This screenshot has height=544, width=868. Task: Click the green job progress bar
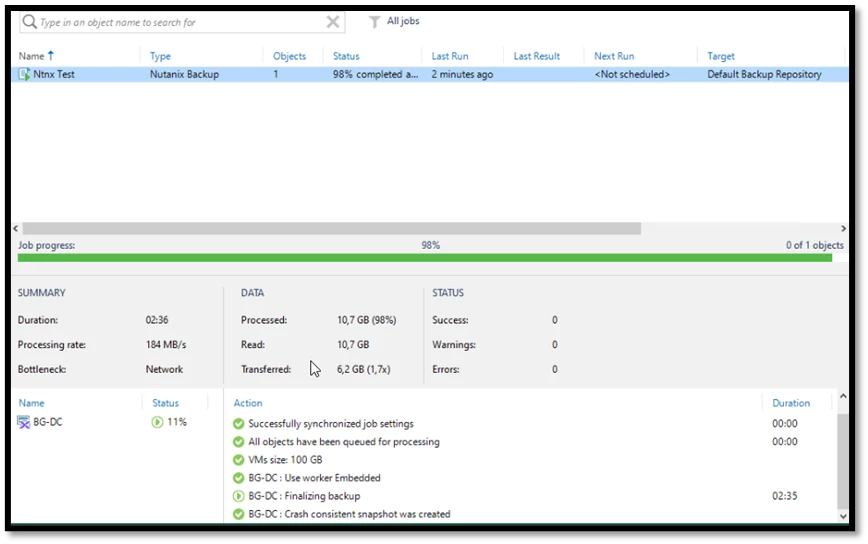[425, 258]
